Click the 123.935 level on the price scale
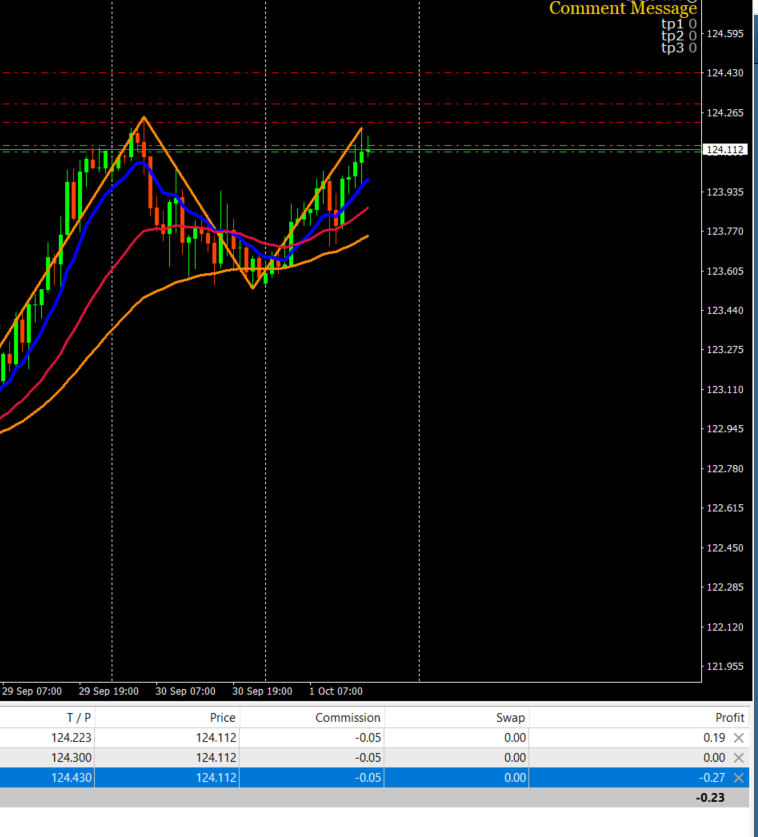Screen dimensions: 758x837 point(725,192)
